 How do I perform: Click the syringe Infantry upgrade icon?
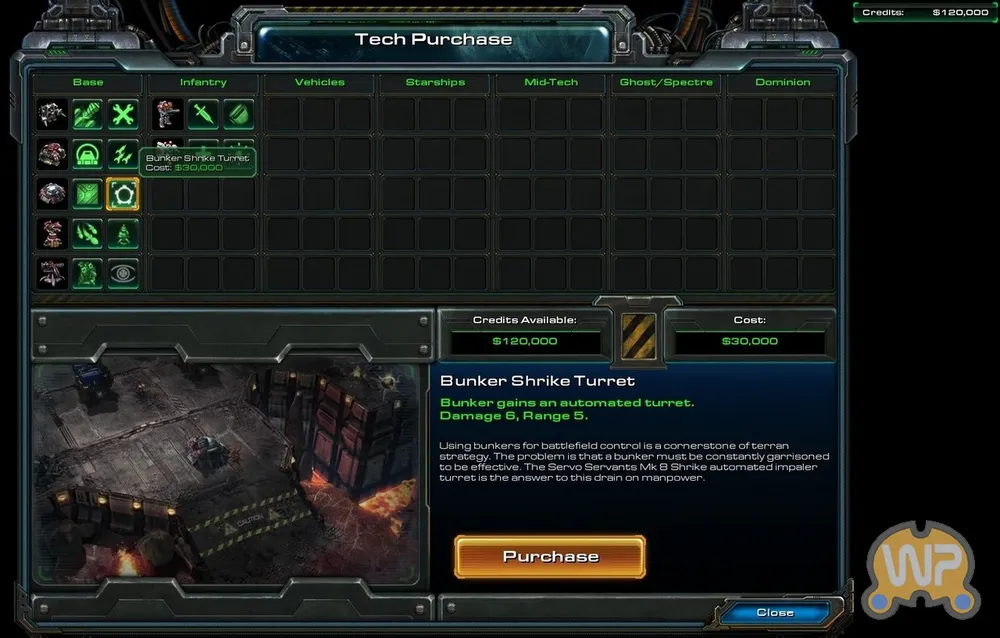point(203,115)
